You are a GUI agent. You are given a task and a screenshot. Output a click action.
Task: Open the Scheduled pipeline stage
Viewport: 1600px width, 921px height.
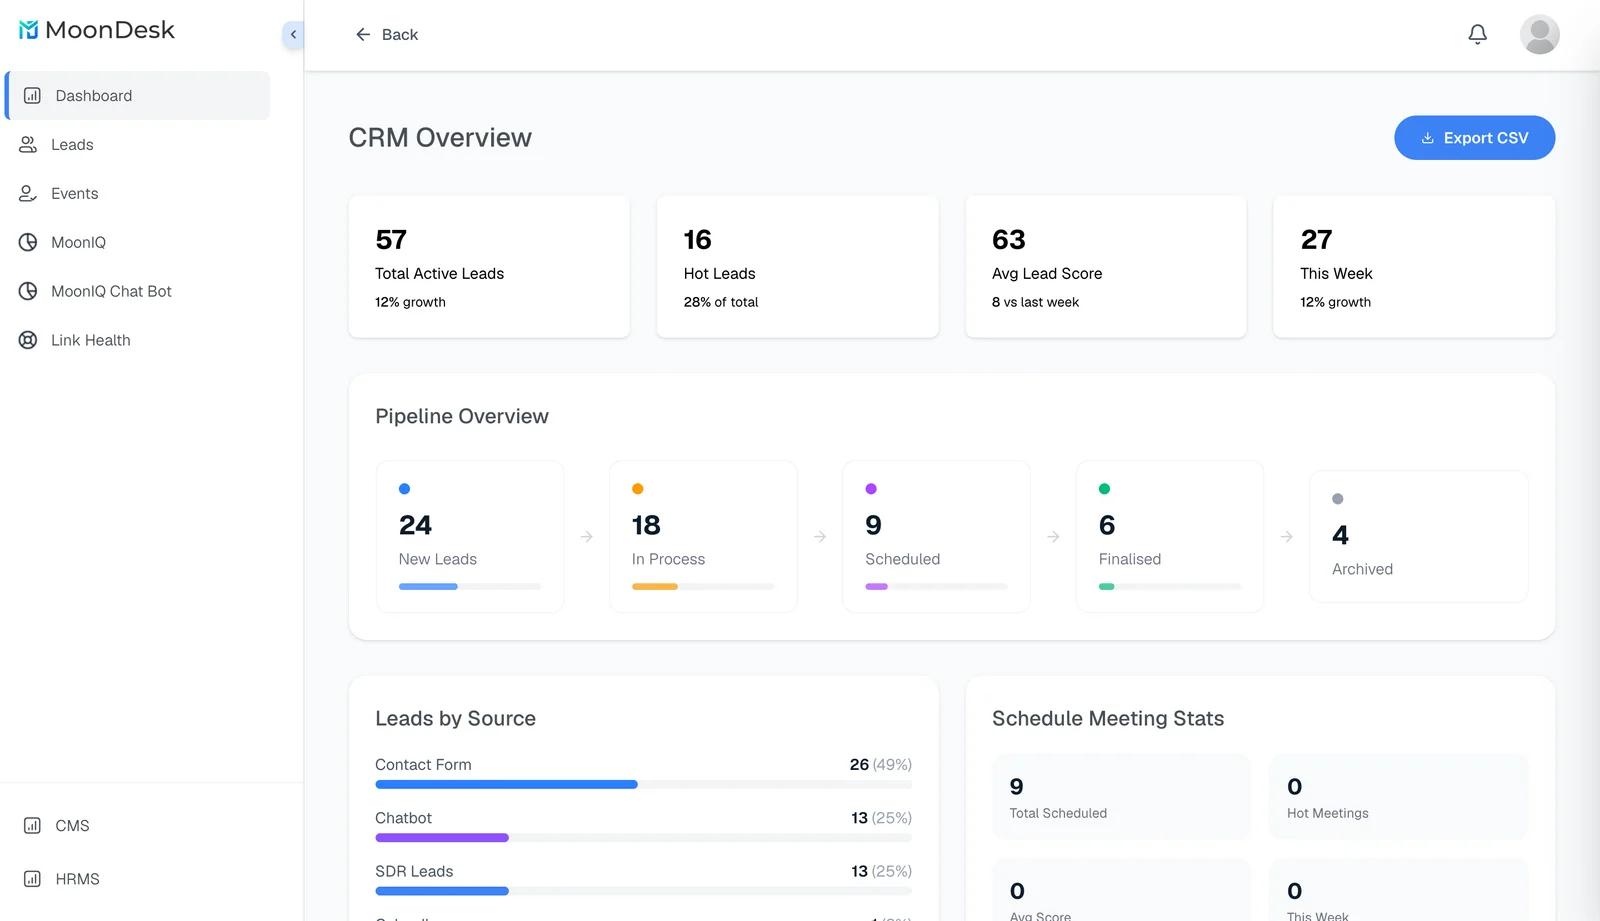[x=936, y=537]
